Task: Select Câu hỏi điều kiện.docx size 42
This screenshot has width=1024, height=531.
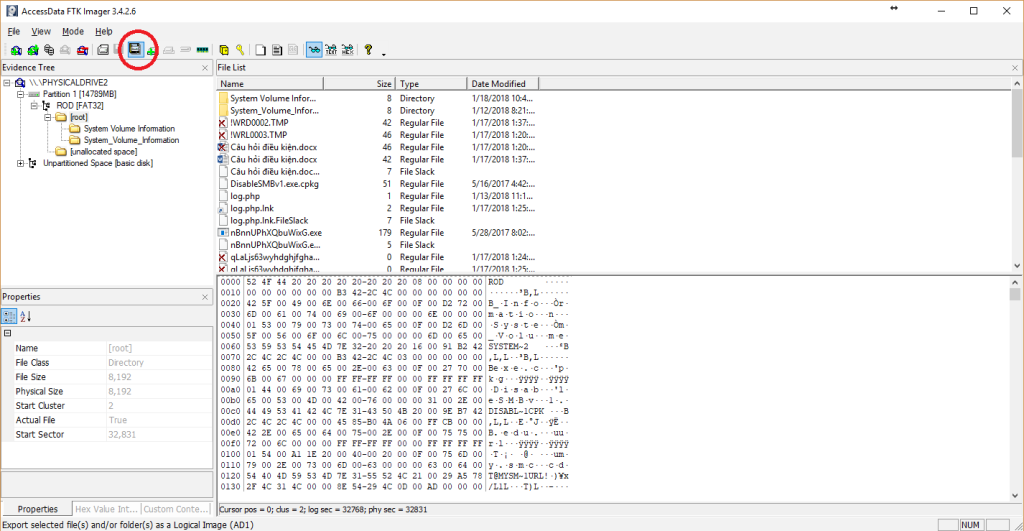Action: coord(377,159)
